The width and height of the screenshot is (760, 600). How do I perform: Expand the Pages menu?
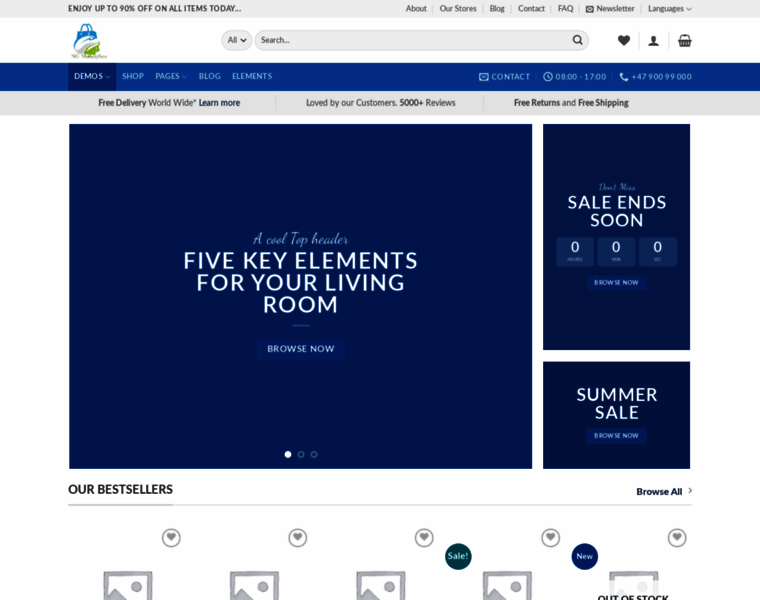coord(171,77)
